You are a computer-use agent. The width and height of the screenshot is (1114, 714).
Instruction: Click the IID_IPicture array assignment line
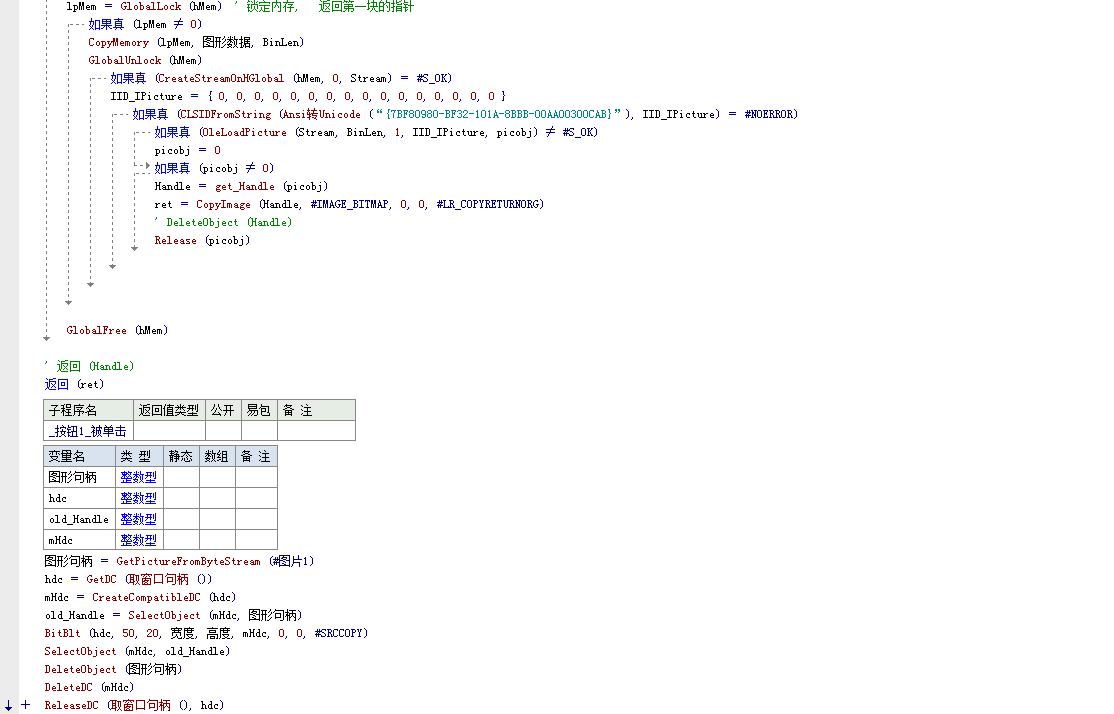[308, 96]
